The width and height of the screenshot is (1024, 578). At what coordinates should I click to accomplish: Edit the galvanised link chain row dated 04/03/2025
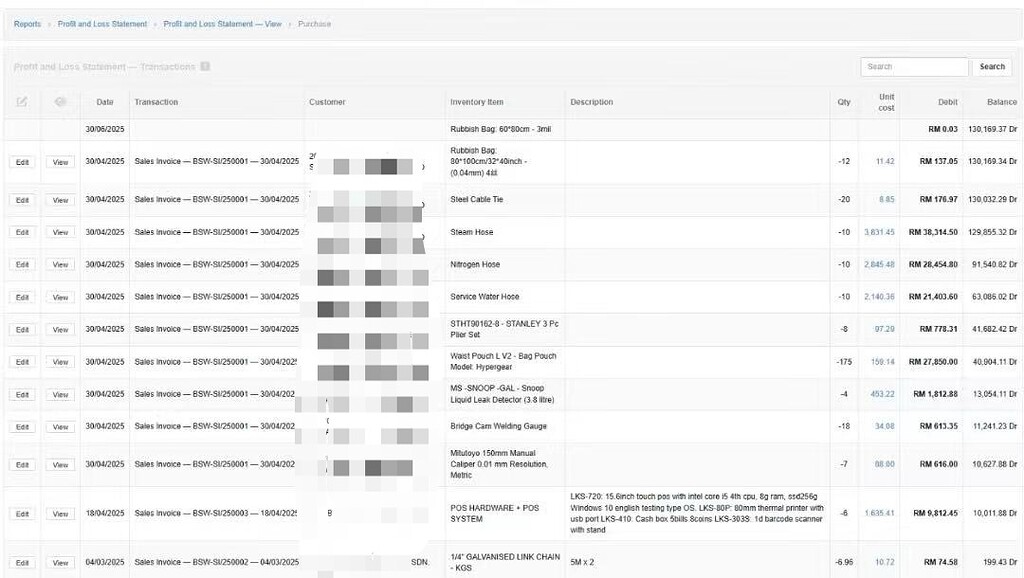(22, 562)
